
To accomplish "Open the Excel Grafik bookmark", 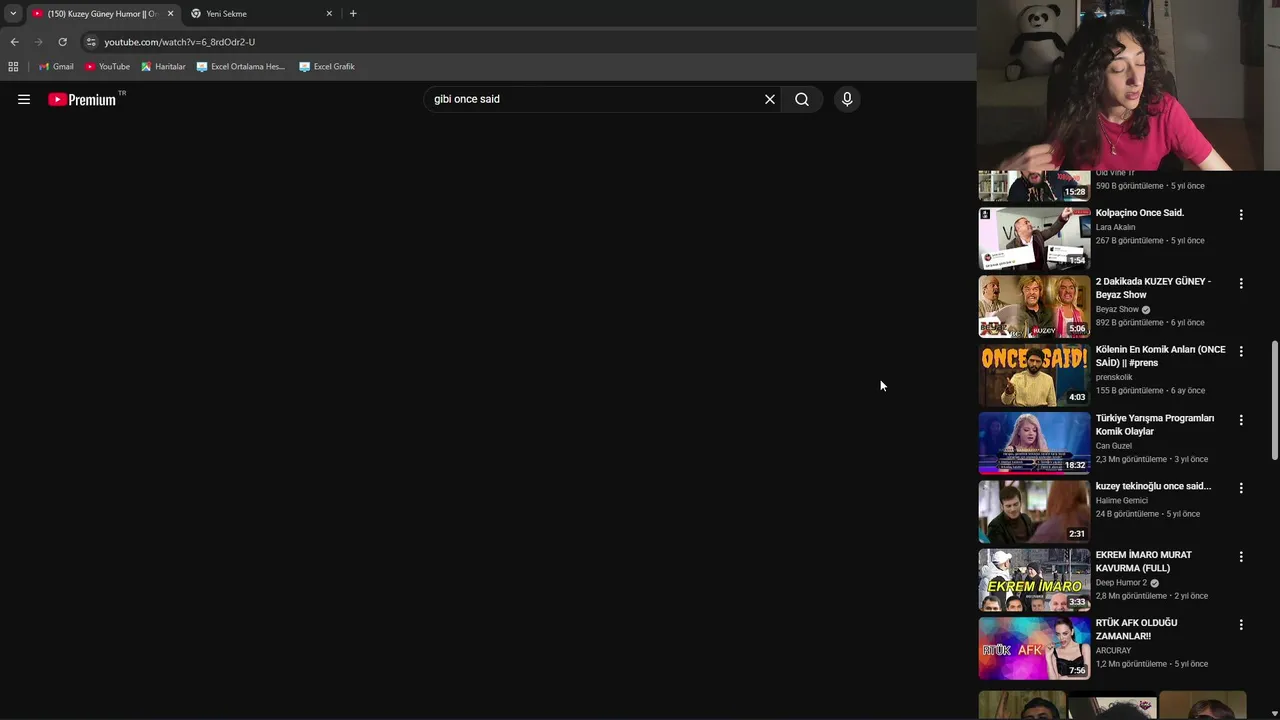I will (327, 67).
